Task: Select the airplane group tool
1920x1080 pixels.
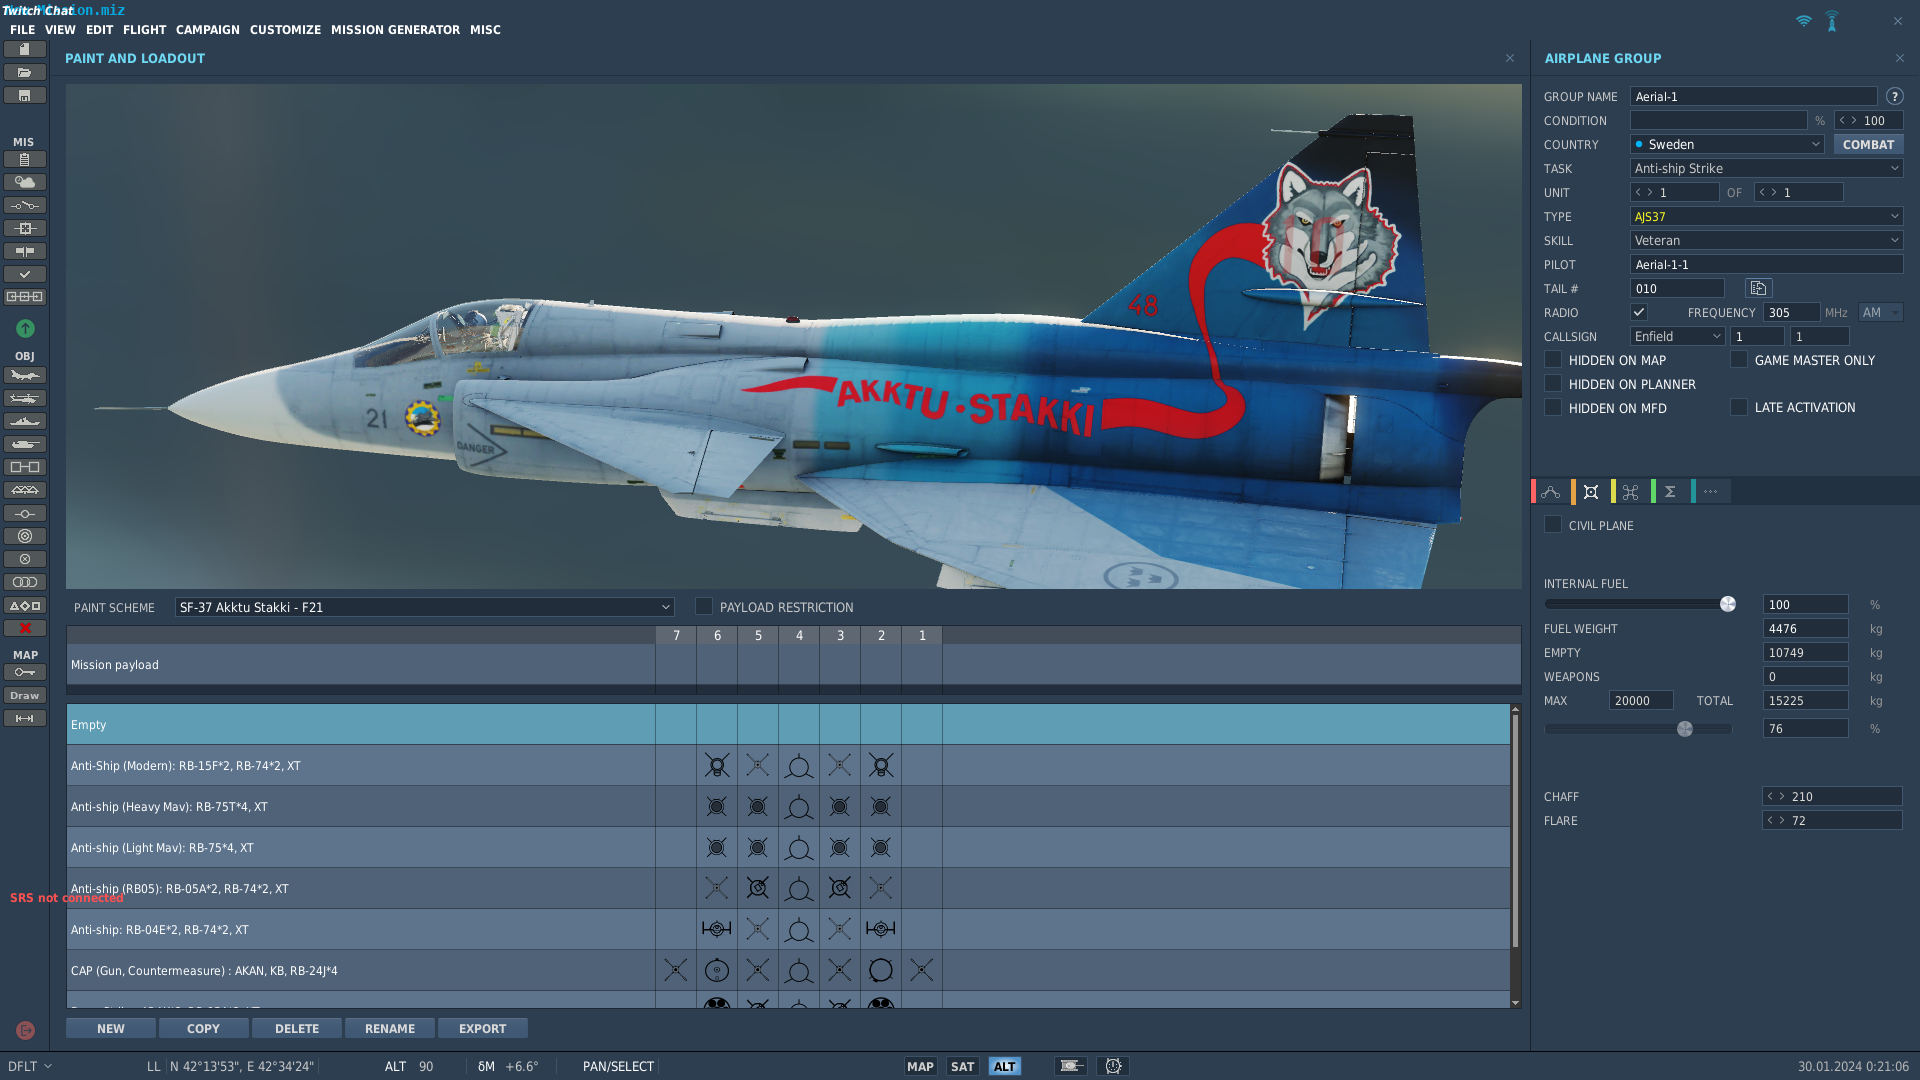Action: (25, 375)
